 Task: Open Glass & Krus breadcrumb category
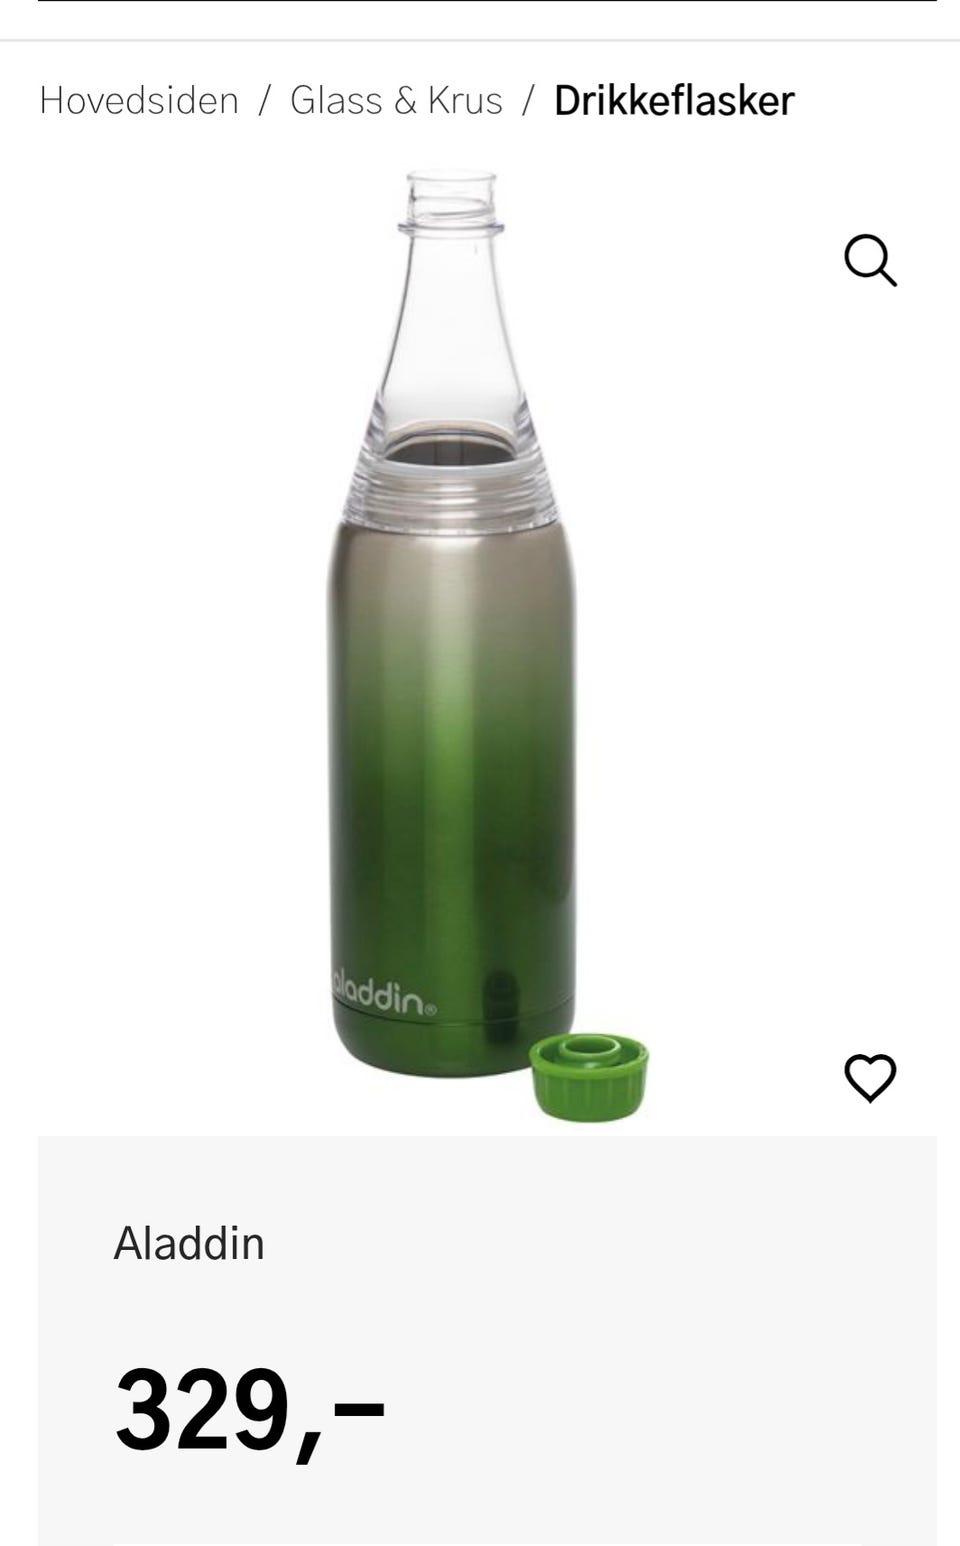coord(396,100)
